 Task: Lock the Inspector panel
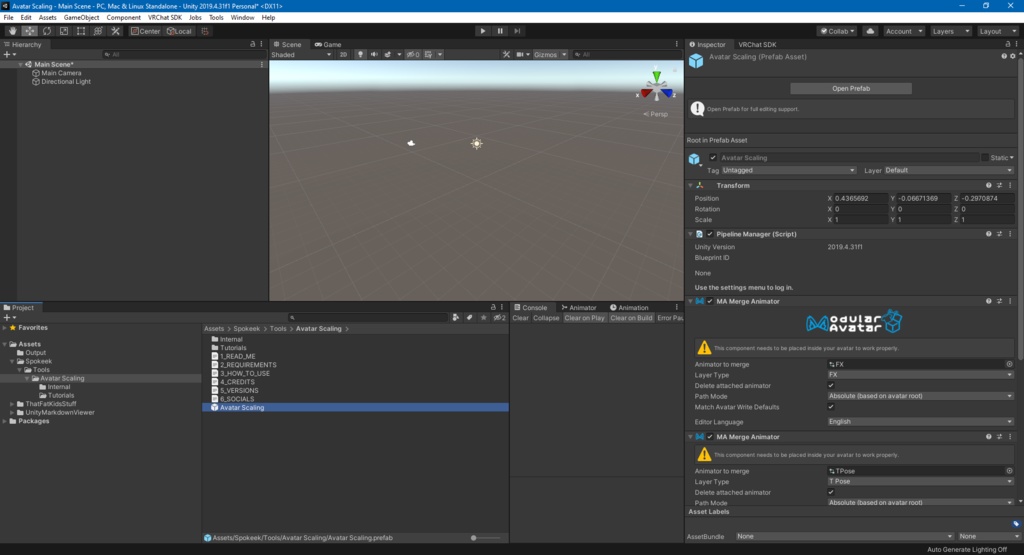click(1008, 44)
